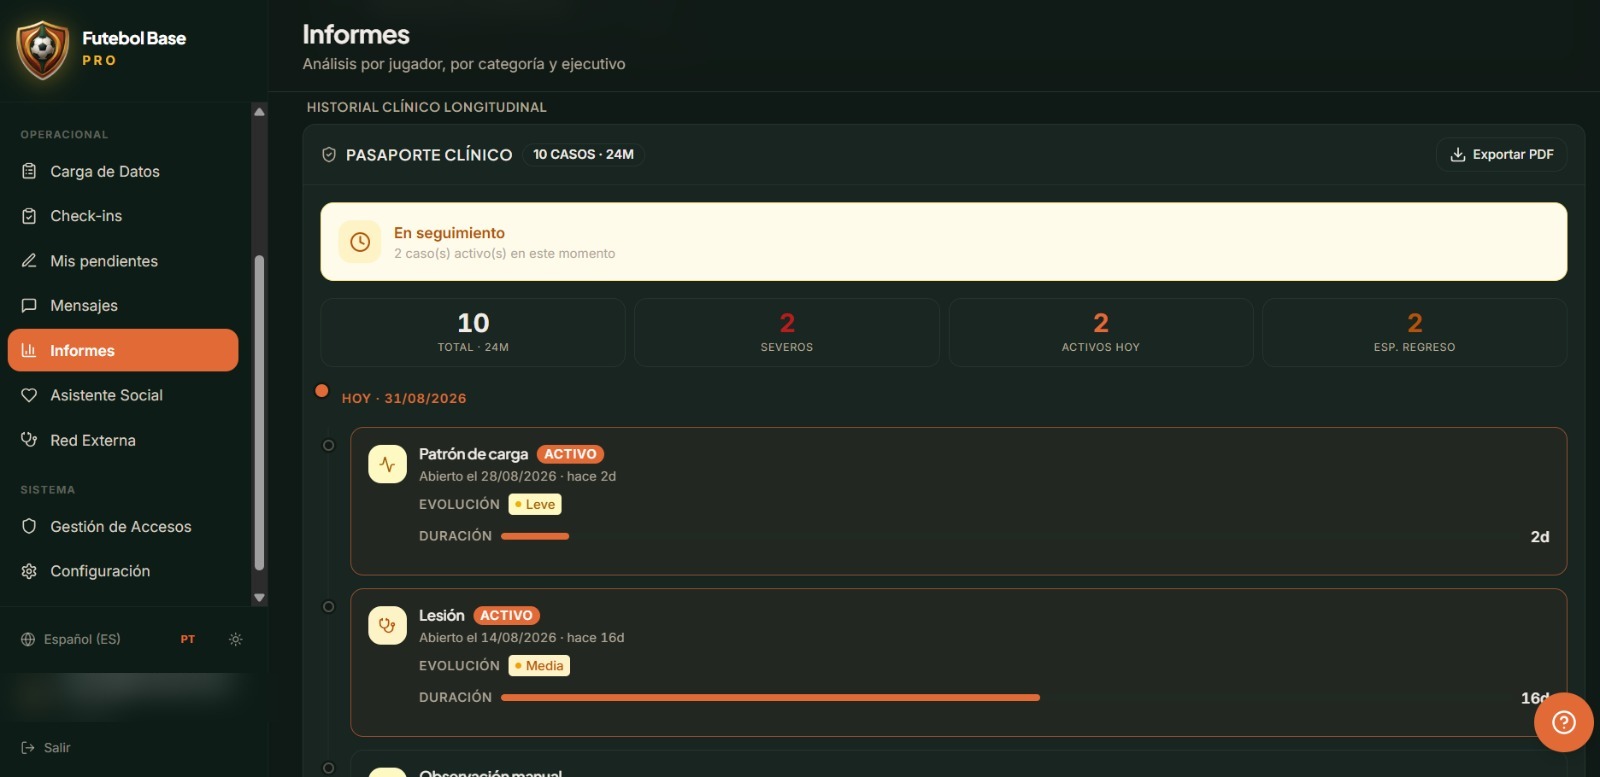
Task: Click the Salir logout arrow icon
Action: point(28,748)
